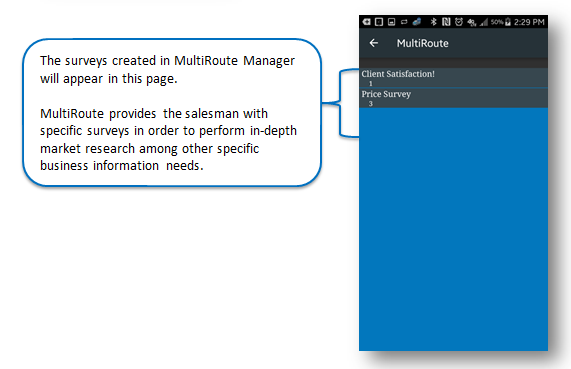Viewport: 571px width, 369px height.
Task: Tap the Bluetooth status bar icon
Action: point(433,22)
